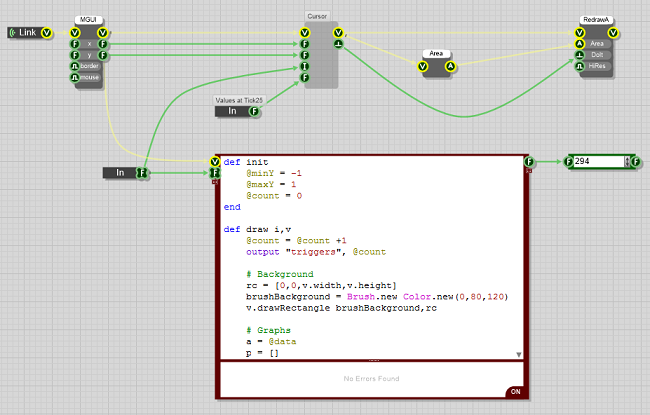Screen dimensions: 650x415
Task: Select the MGUI node title
Action: (88, 20)
